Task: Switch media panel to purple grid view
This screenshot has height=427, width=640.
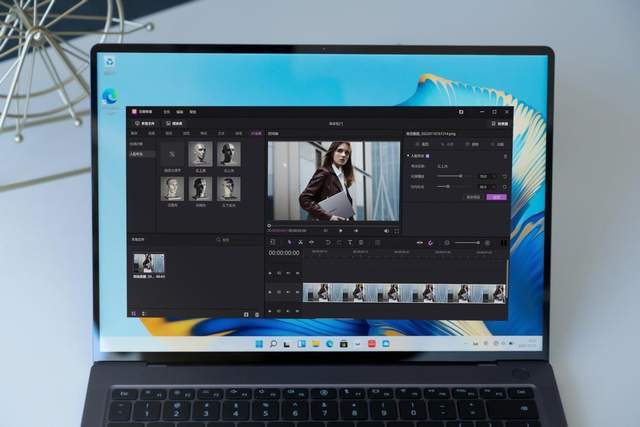Action: [133, 314]
